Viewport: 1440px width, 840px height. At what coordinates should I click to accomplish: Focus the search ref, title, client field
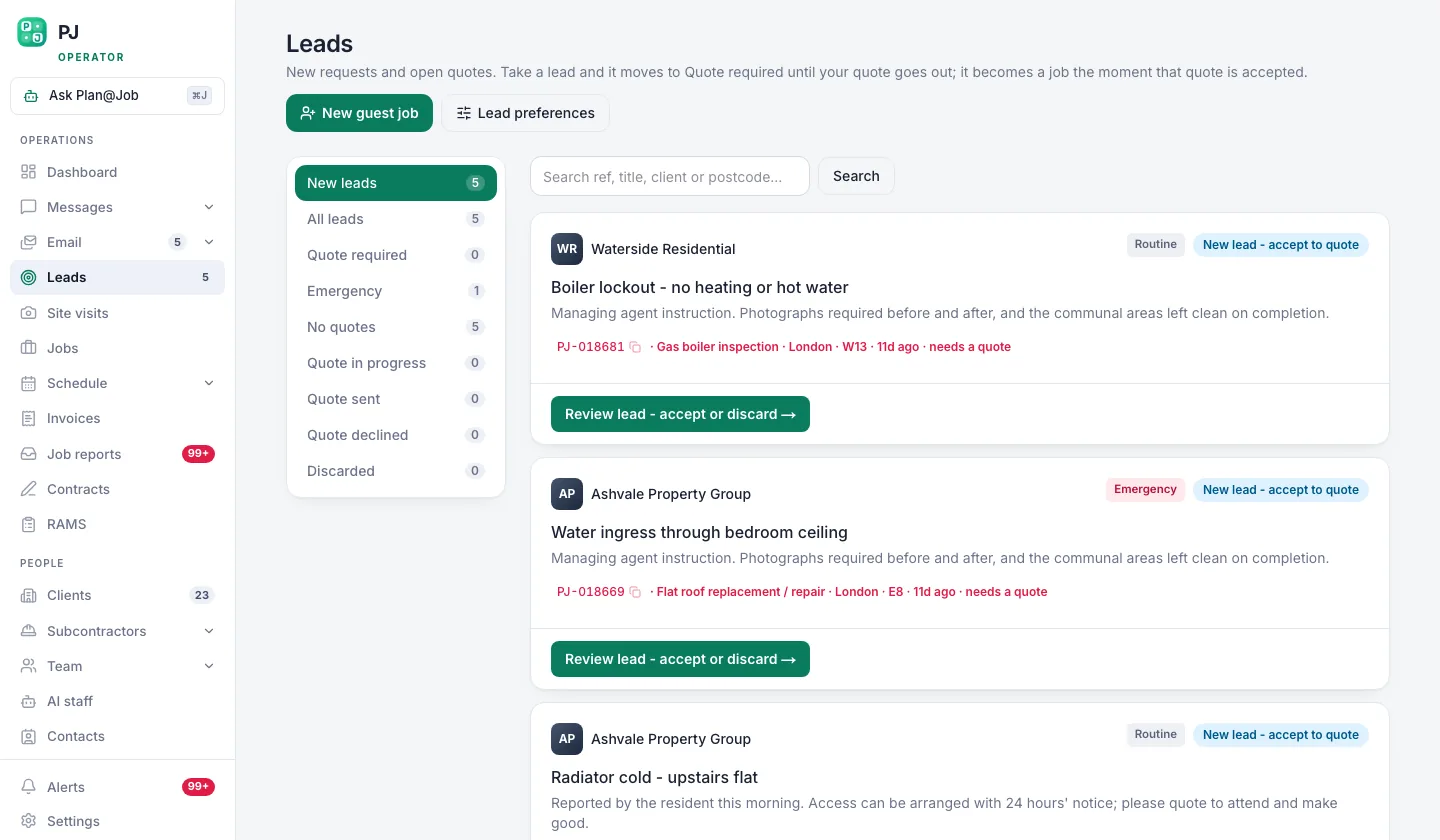670,176
